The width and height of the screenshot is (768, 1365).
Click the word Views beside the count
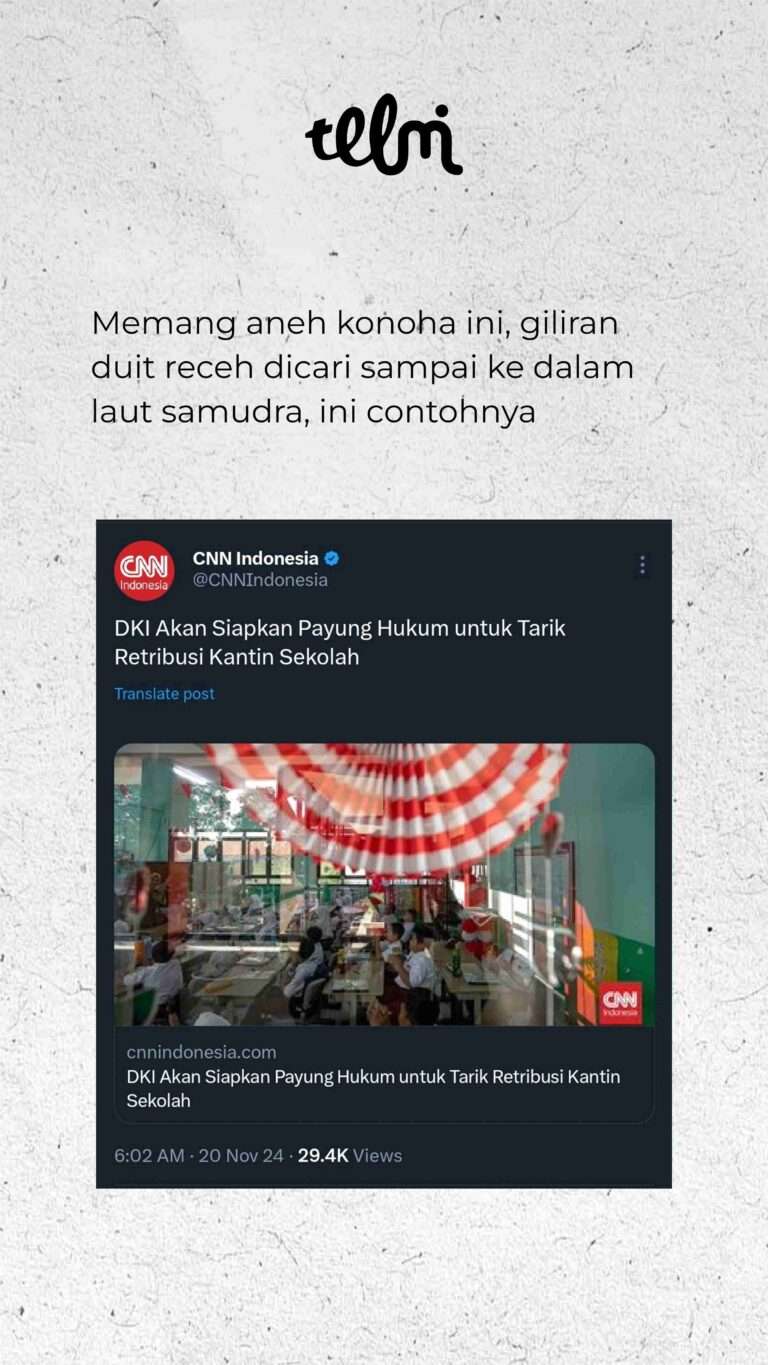(x=377, y=1155)
